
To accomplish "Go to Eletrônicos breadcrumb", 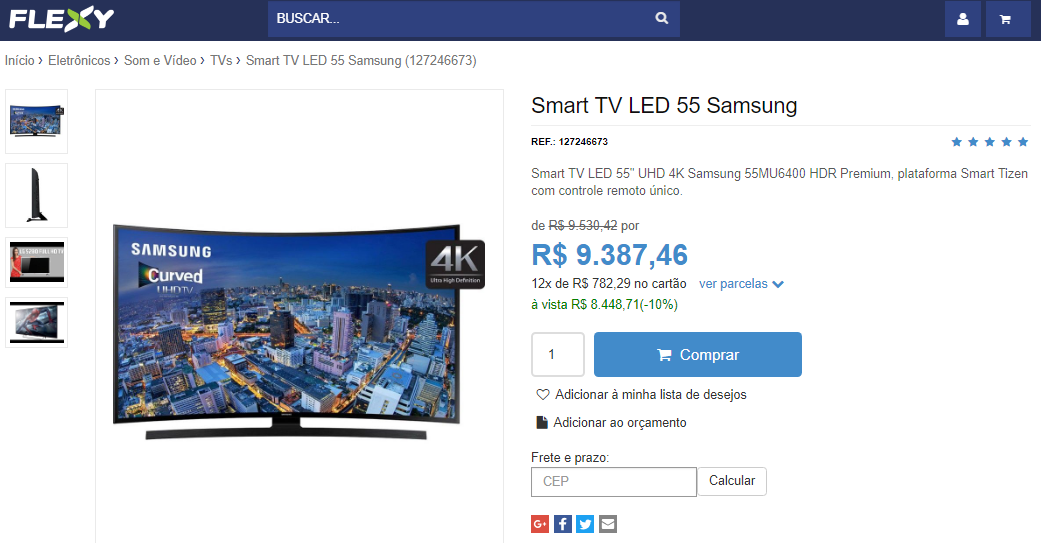I will pos(79,60).
